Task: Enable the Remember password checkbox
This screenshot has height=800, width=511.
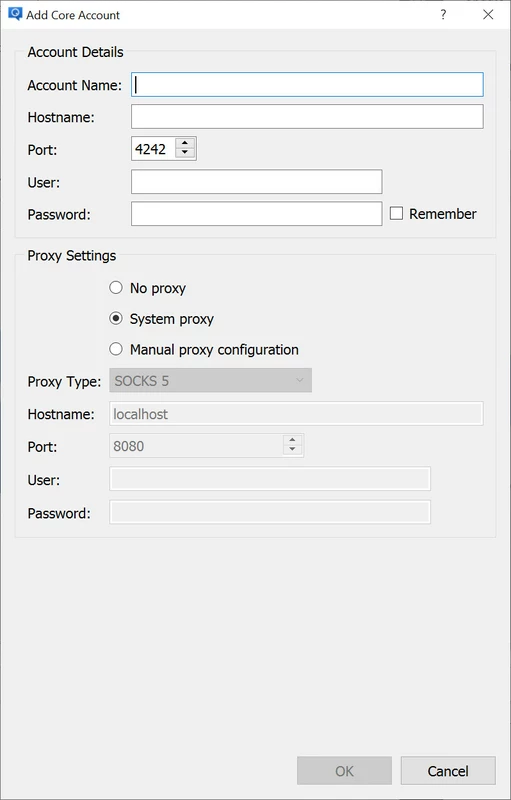Action: click(x=396, y=214)
